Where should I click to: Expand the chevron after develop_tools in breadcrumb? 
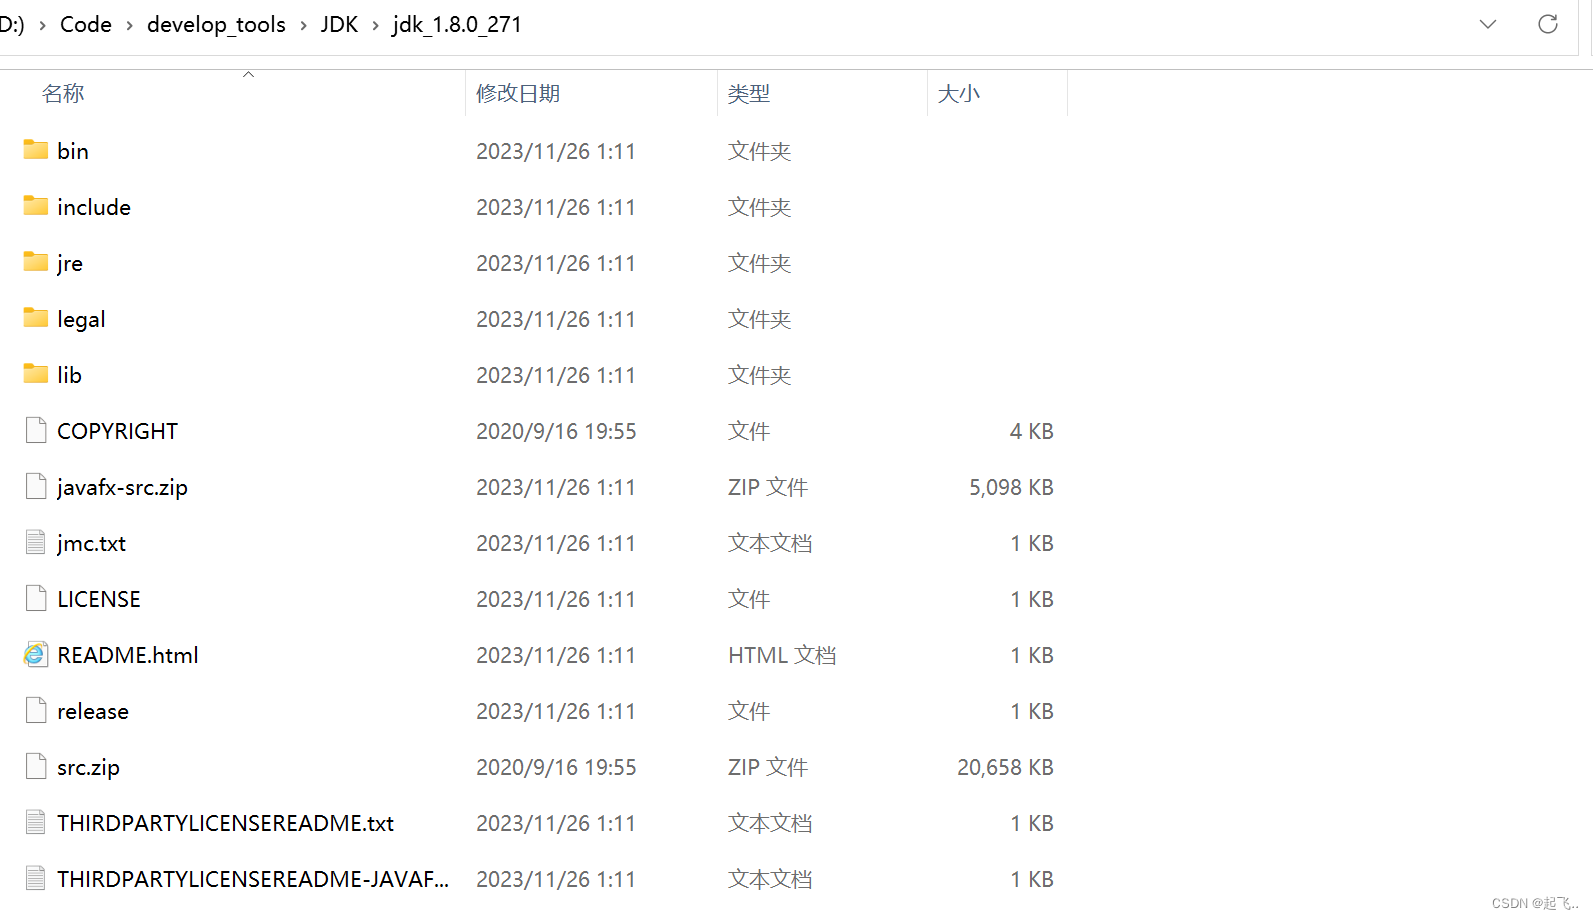coord(303,25)
